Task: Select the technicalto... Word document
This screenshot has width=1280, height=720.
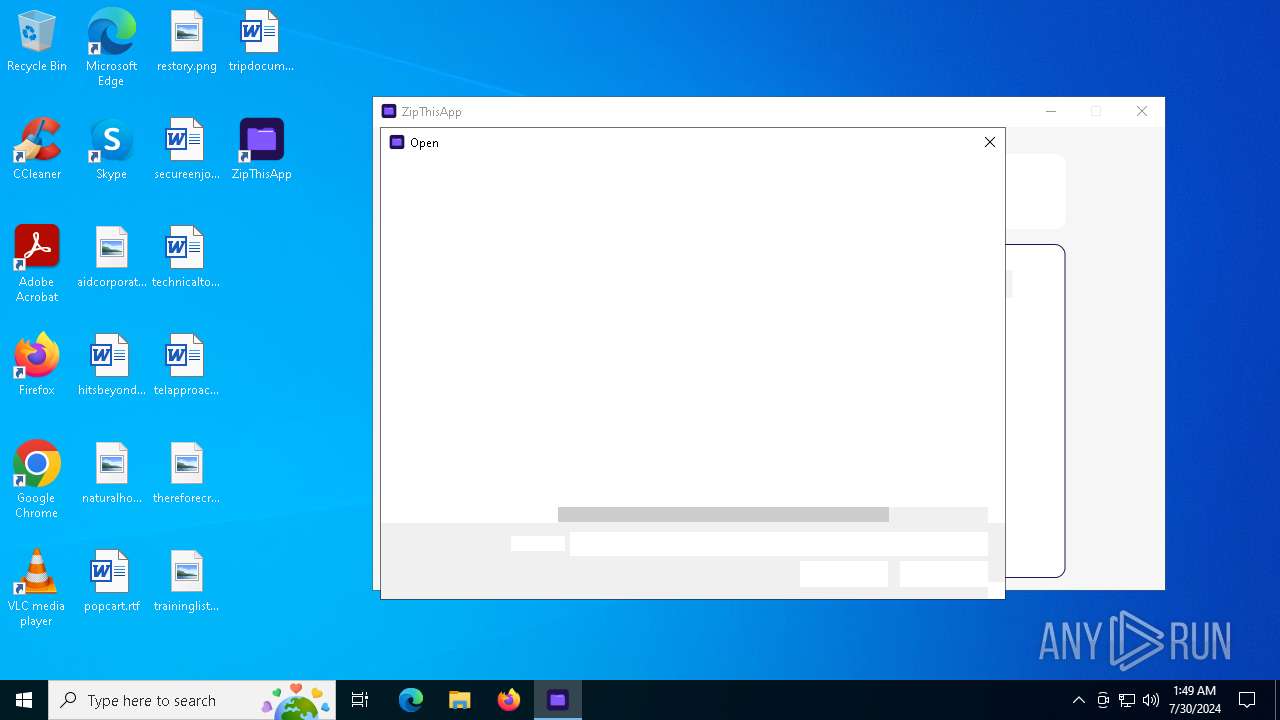Action: tap(186, 258)
